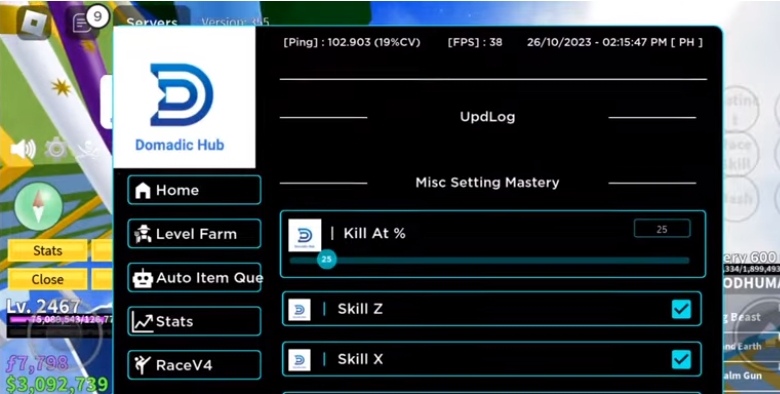The width and height of the screenshot is (780, 394).
Task: Open the game settings gear icon
Action: coord(56,149)
